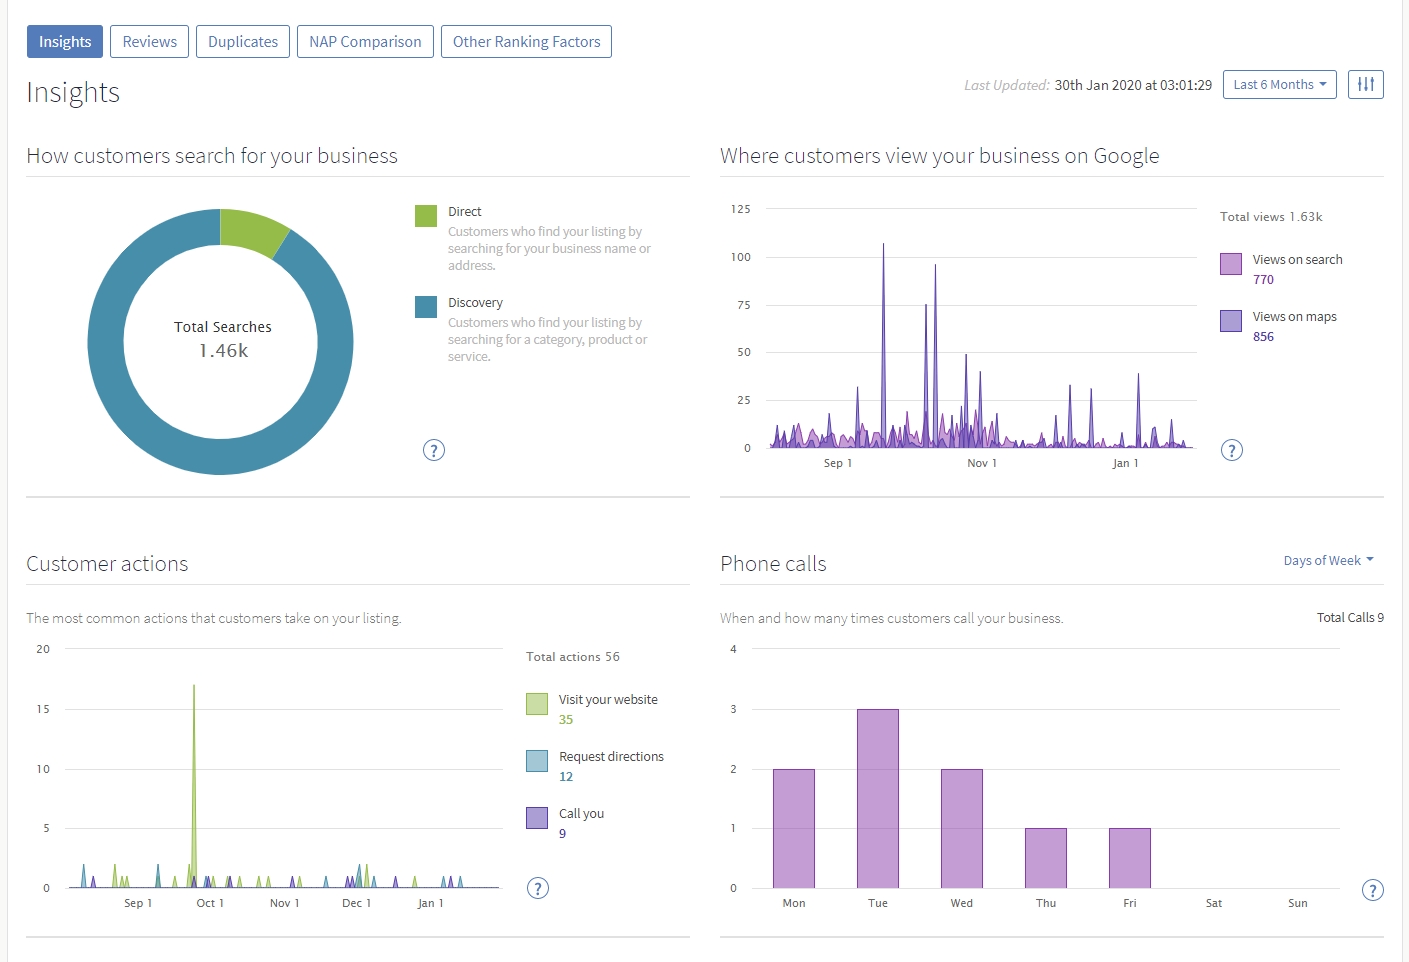1409x962 pixels.
Task: Click the Total actions 56 text
Action: coord(573,657)
